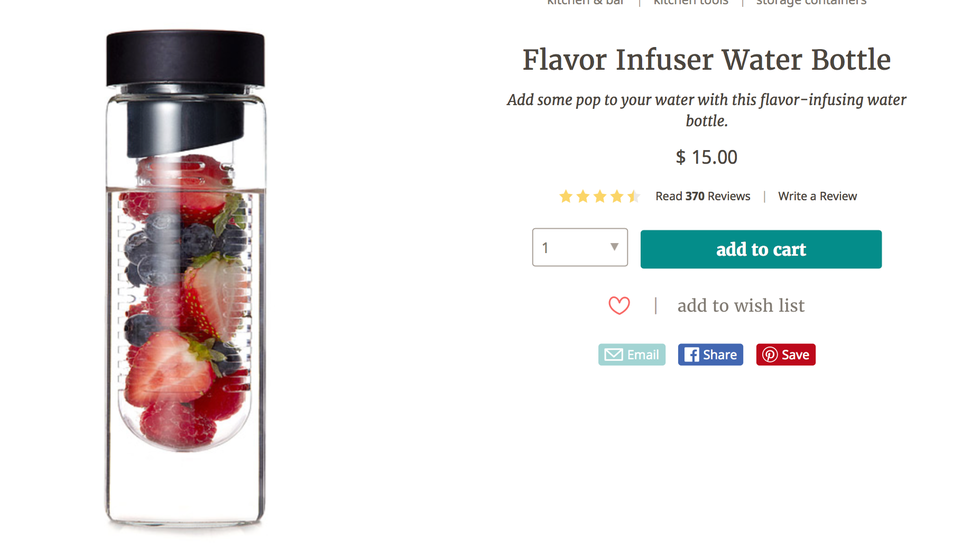Screen dimensions: 980x559
Task: Click the add to wish list link
Action: point(740,306)
